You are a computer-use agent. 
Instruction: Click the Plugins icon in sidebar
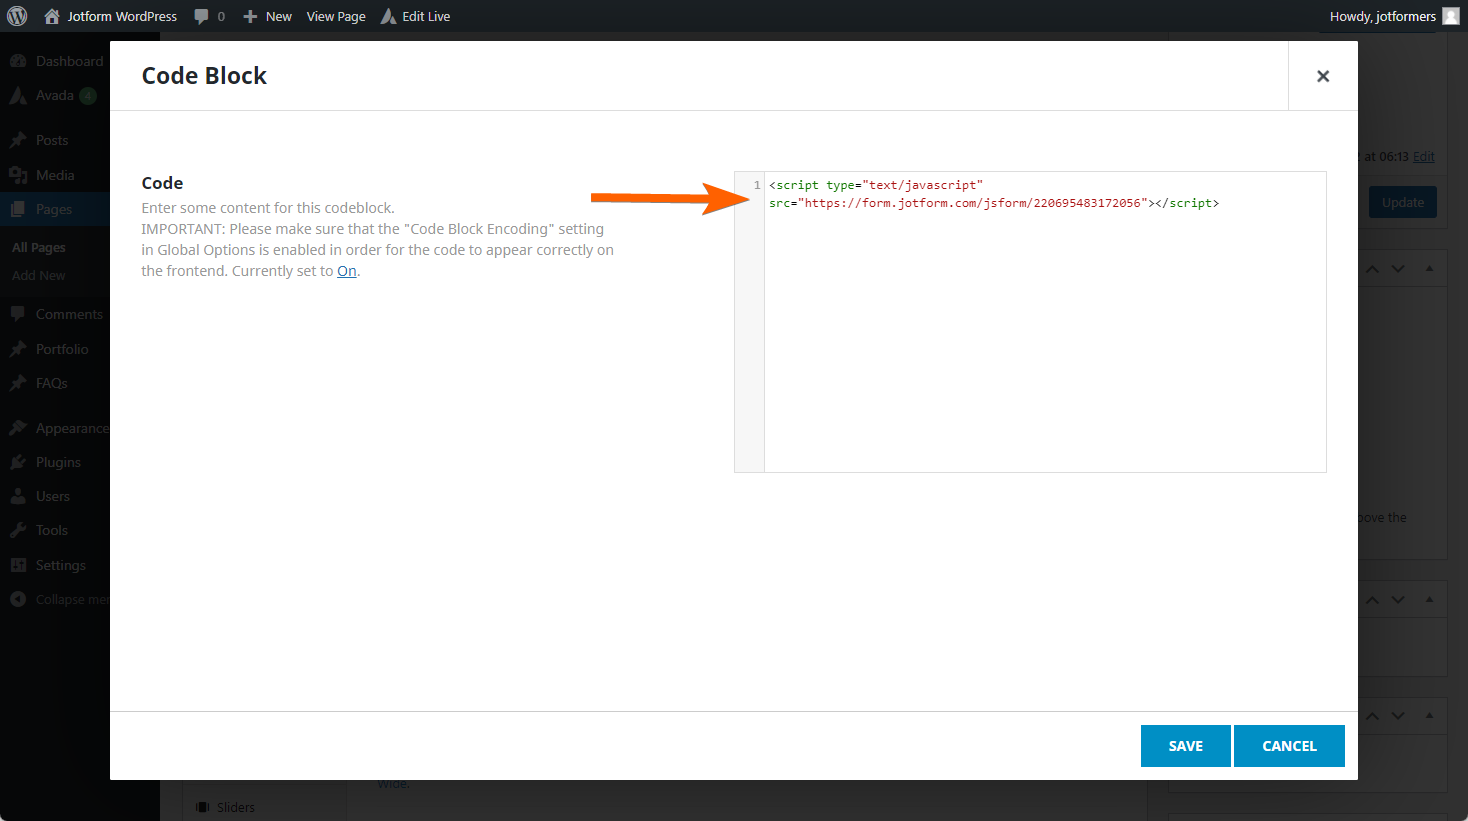[18, 462]
